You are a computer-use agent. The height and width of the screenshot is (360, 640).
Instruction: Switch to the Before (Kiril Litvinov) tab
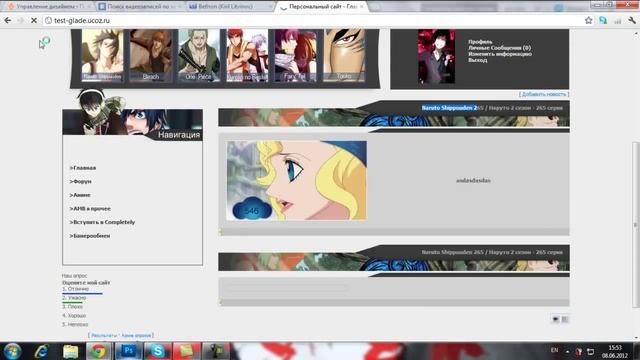tap(229, 7)
